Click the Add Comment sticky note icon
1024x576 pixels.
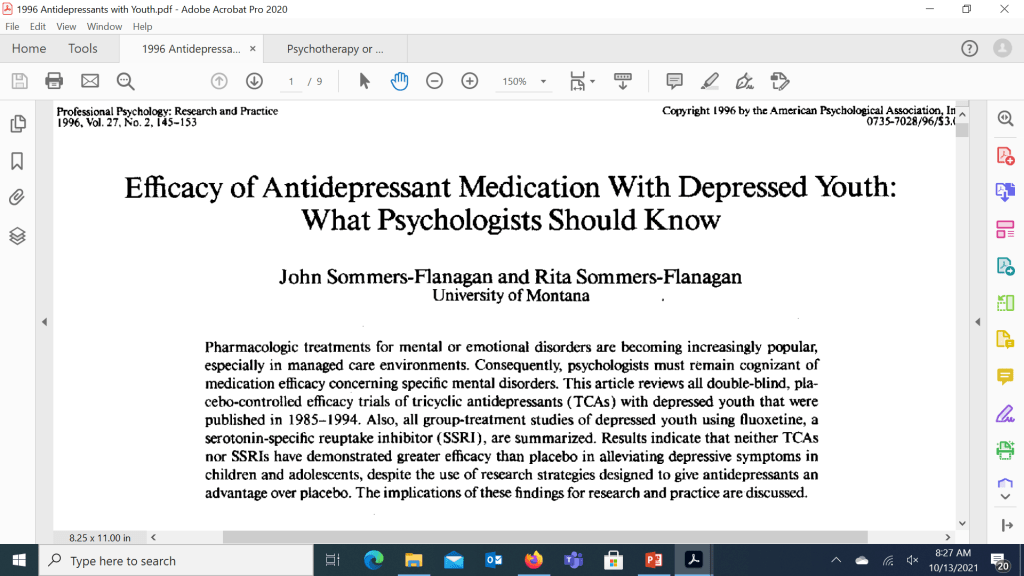[674, 81]
